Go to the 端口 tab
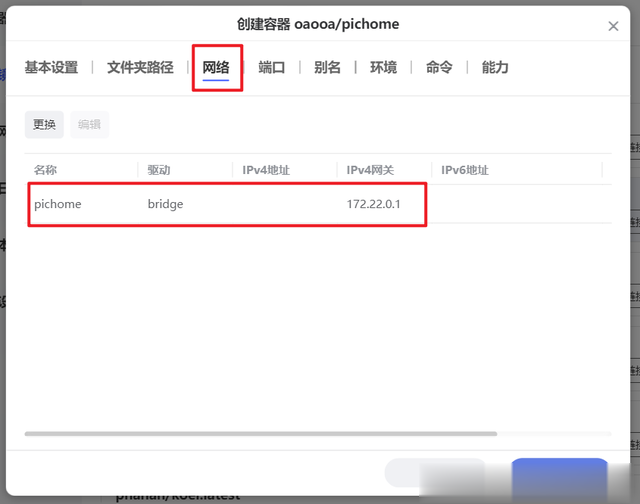Screen dimensions: 640x504 [271, 67]
